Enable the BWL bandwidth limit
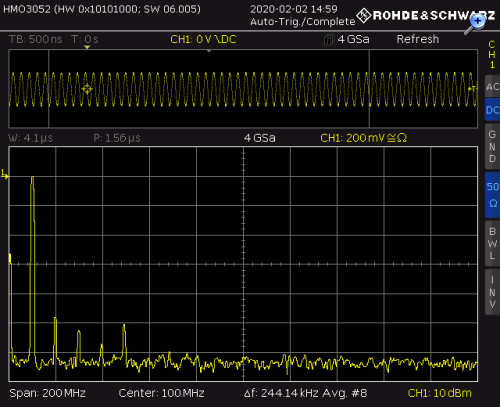The width and height of the screenshot is (500, 407). tap(492, 243)
